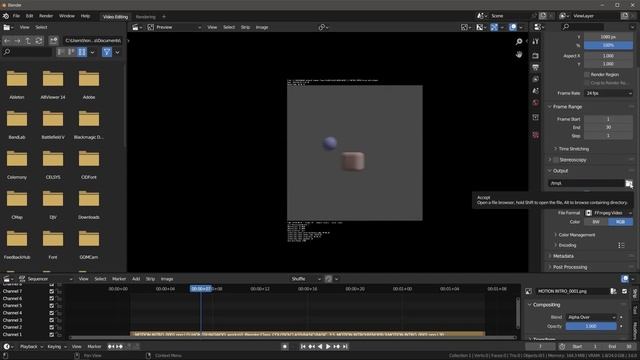Image resolution: width=640 pixels, height=360 pixels.
Task: Toggle Channel 1 mute checkbox
Action: click(x=51, y=335)
